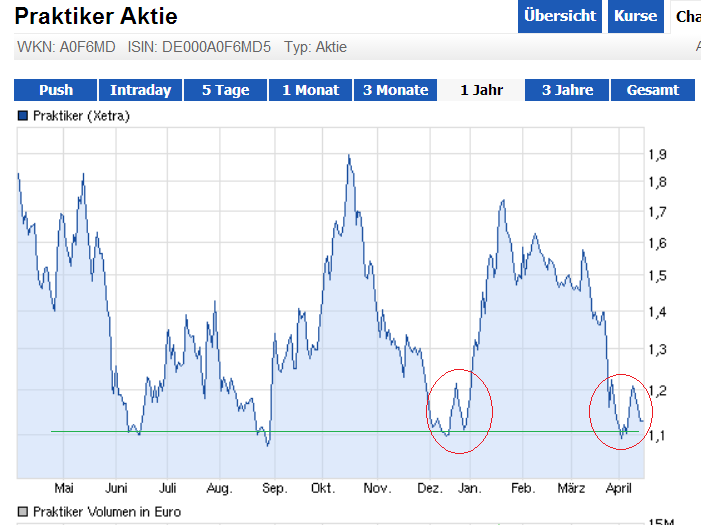This screenshot has width=701, height=525.
Task: Click the 1,2 price axis value
Action: click(x=657, y=390)
